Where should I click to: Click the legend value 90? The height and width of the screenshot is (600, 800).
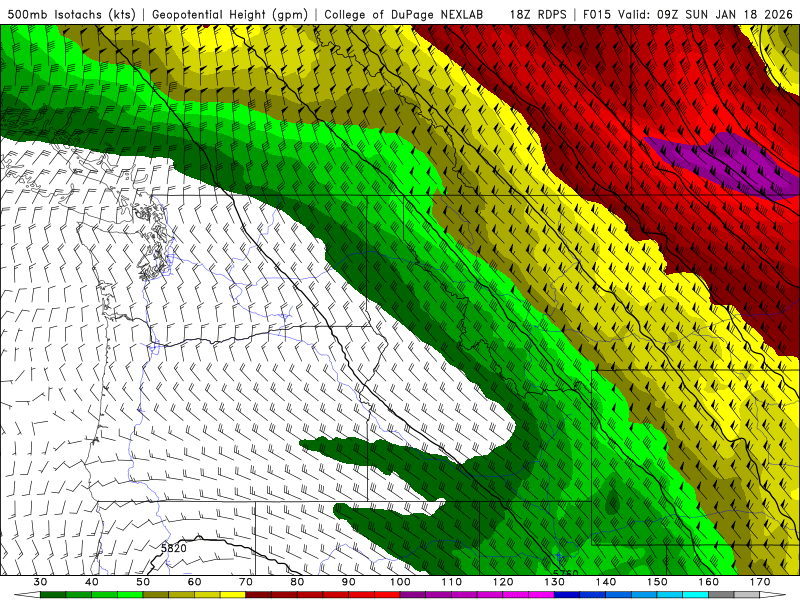point(349,582)
